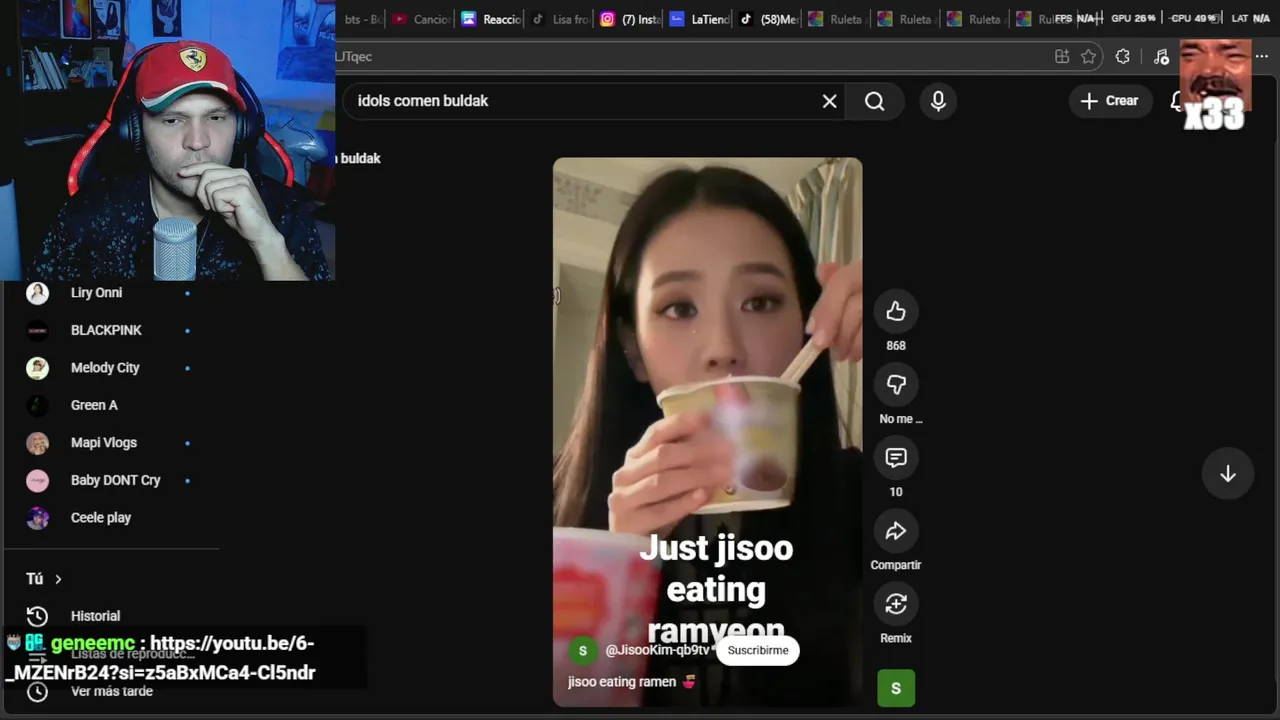Click the browser split screen icon

click(x=1062, y=57)
